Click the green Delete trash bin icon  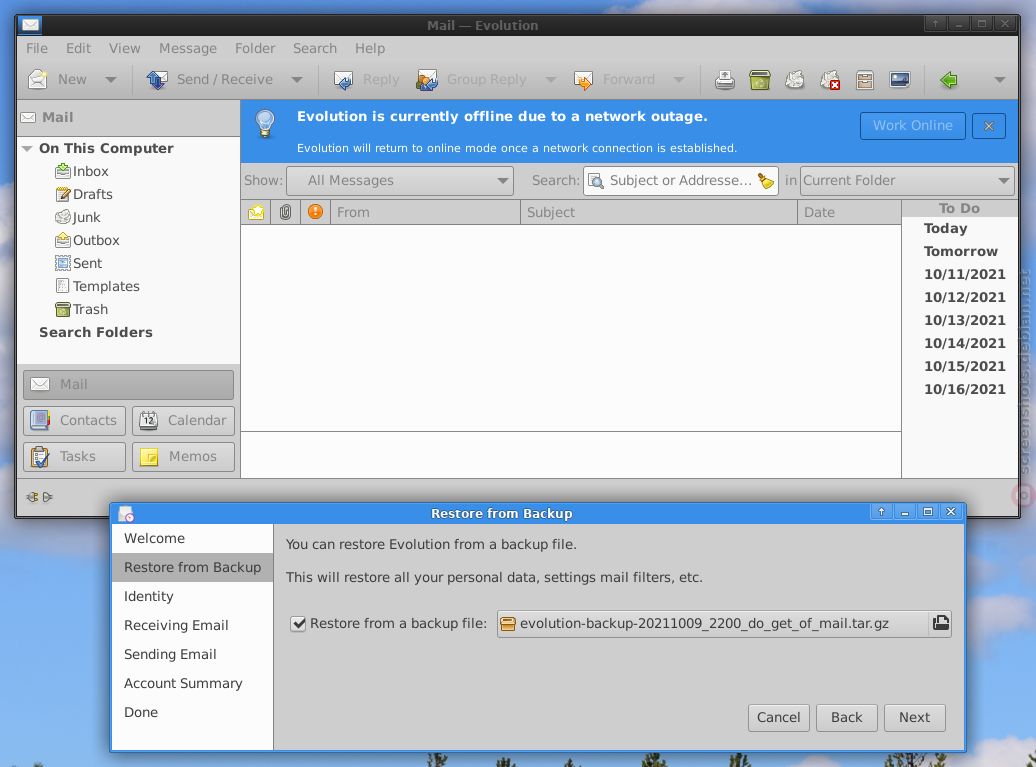pos(760,80)
